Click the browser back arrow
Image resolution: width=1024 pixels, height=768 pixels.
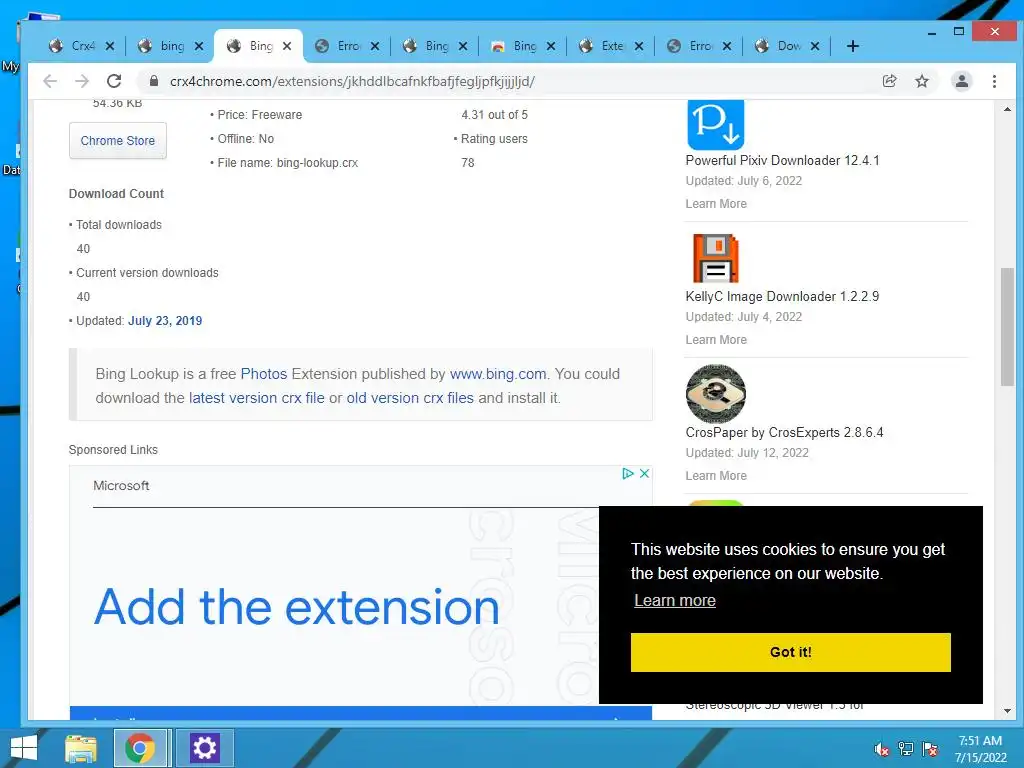pos(50,81)
